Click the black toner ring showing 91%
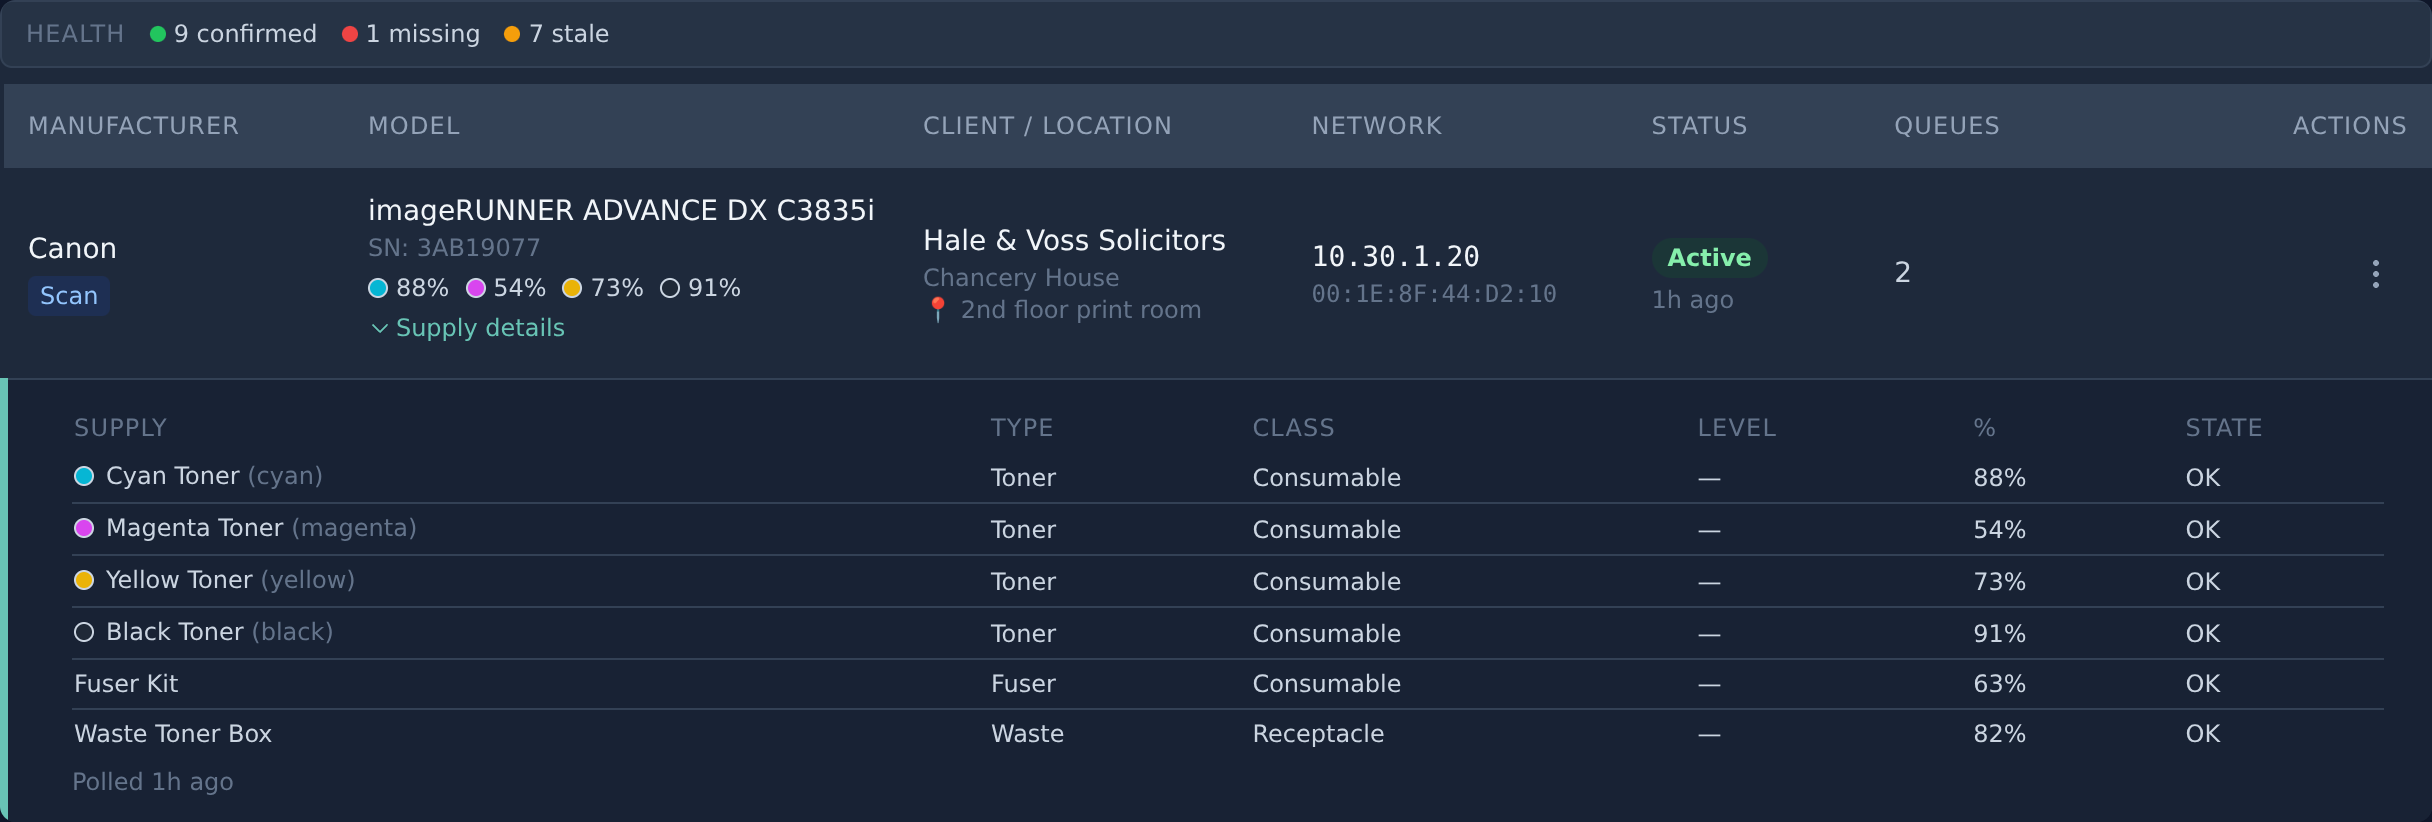This screenshot has height=822, width=2432. tap(670, 288)
